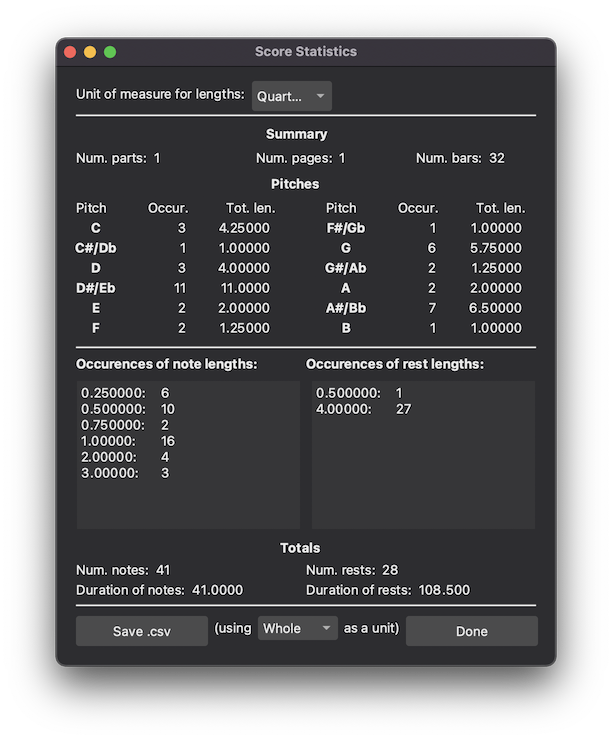Select the 1.00000 note length row
612x740 pixels.
pos(125,441)
